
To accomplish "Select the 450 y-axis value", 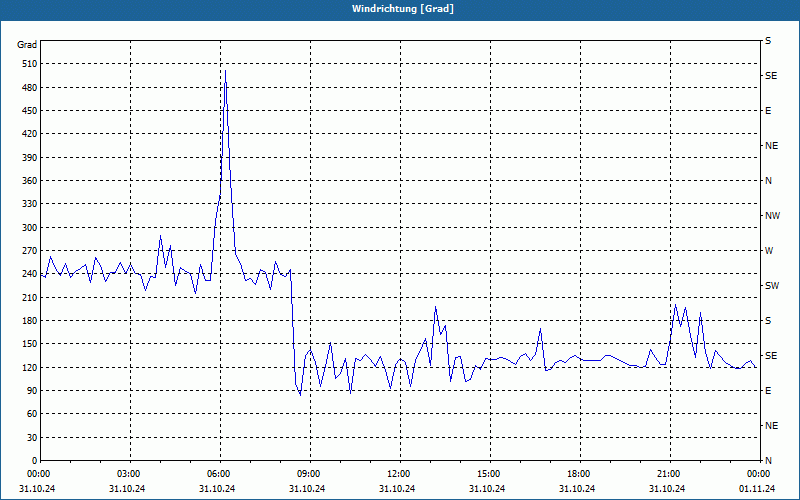I will point(30,111).
